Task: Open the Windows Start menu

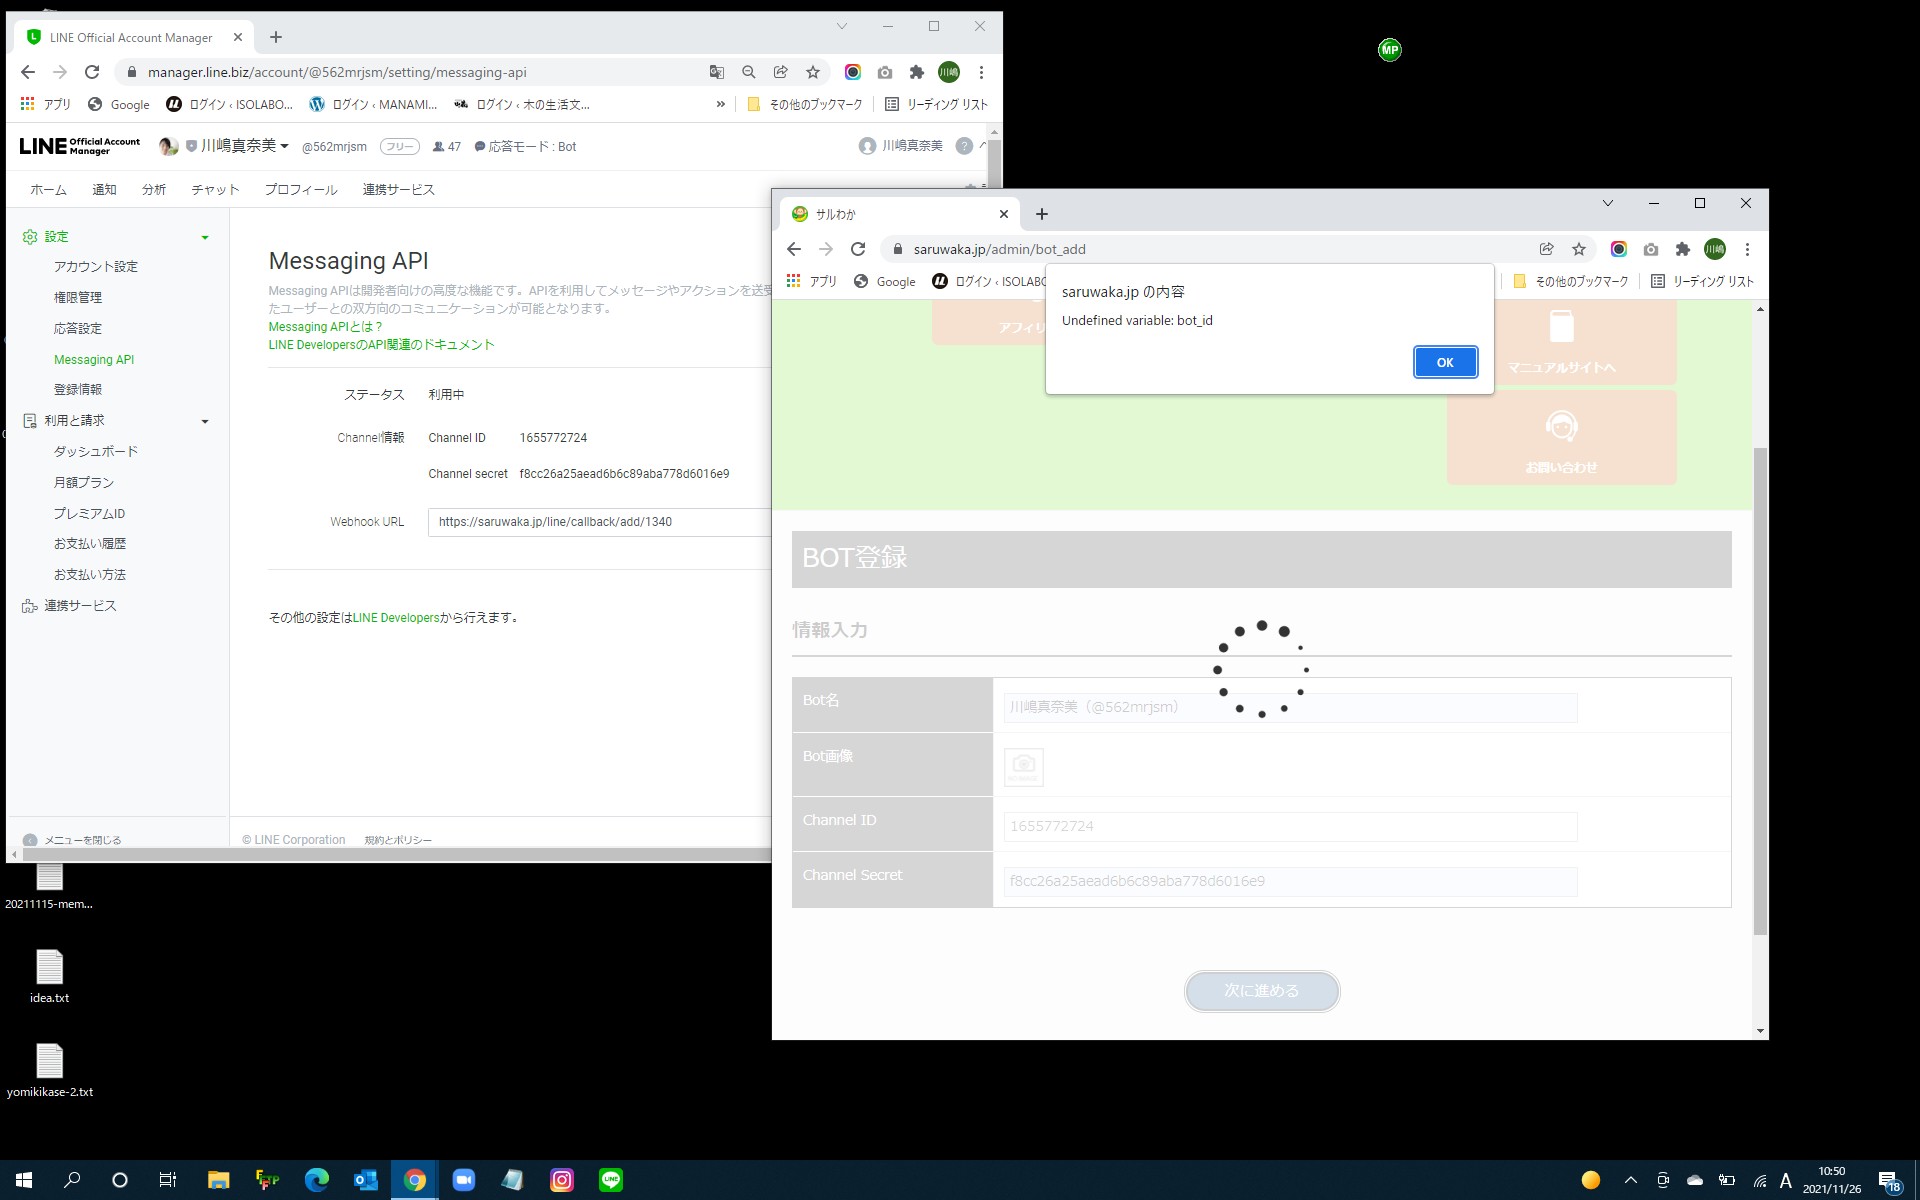Action: 24,1180
